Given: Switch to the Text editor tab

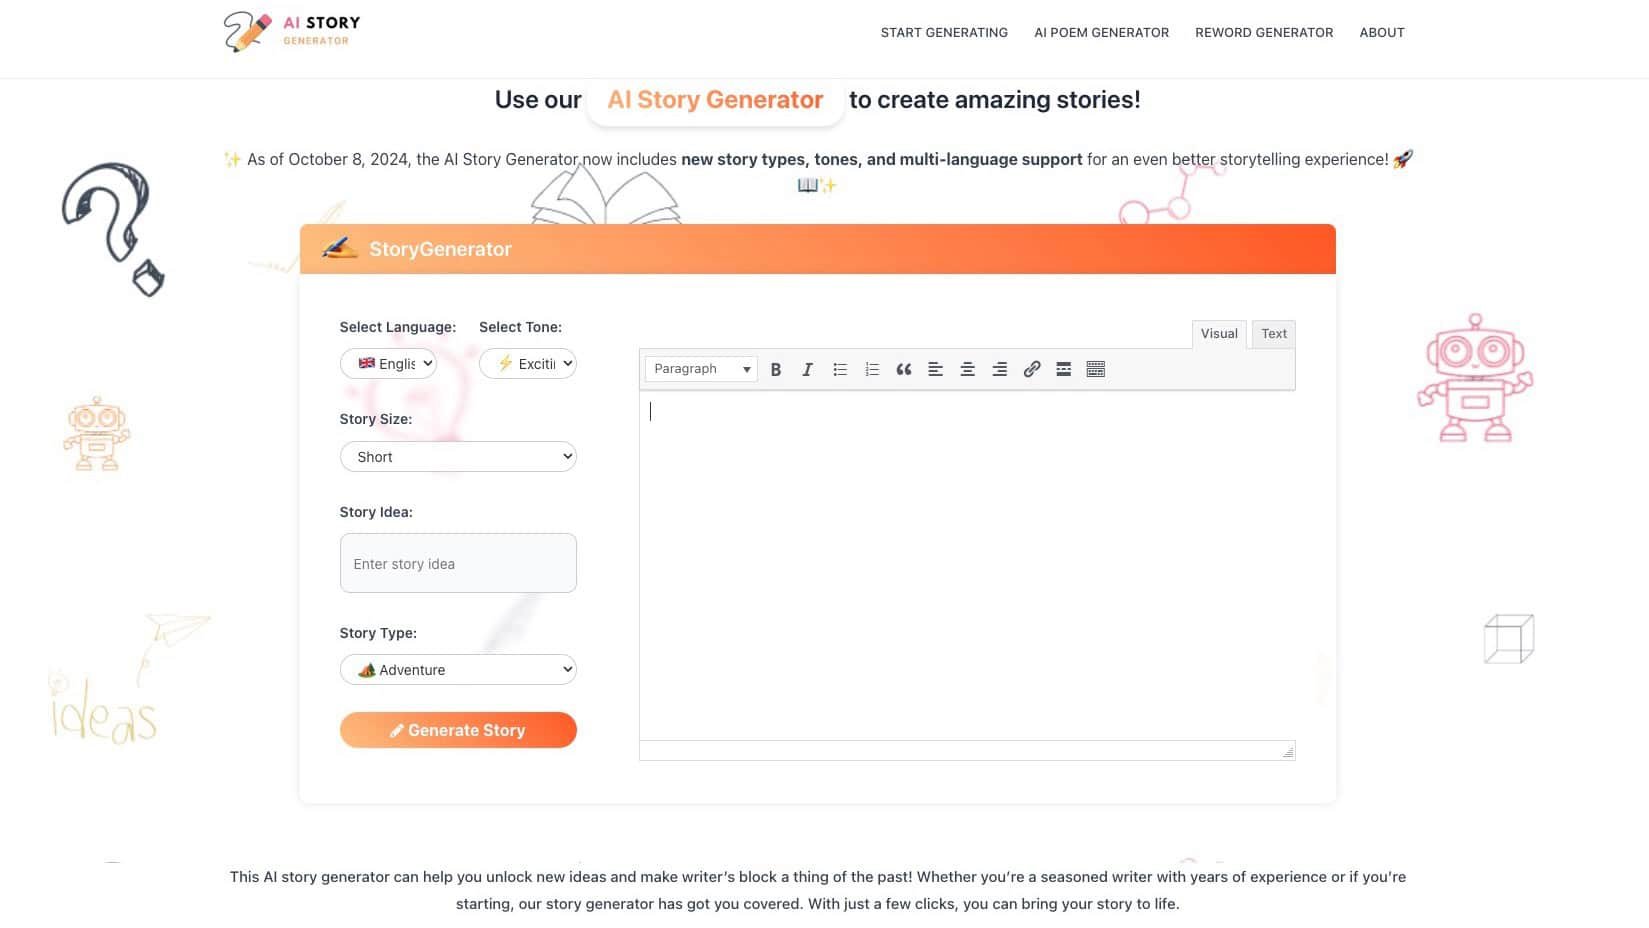Looking at the screenshot, I should [x=1273, y=334].
